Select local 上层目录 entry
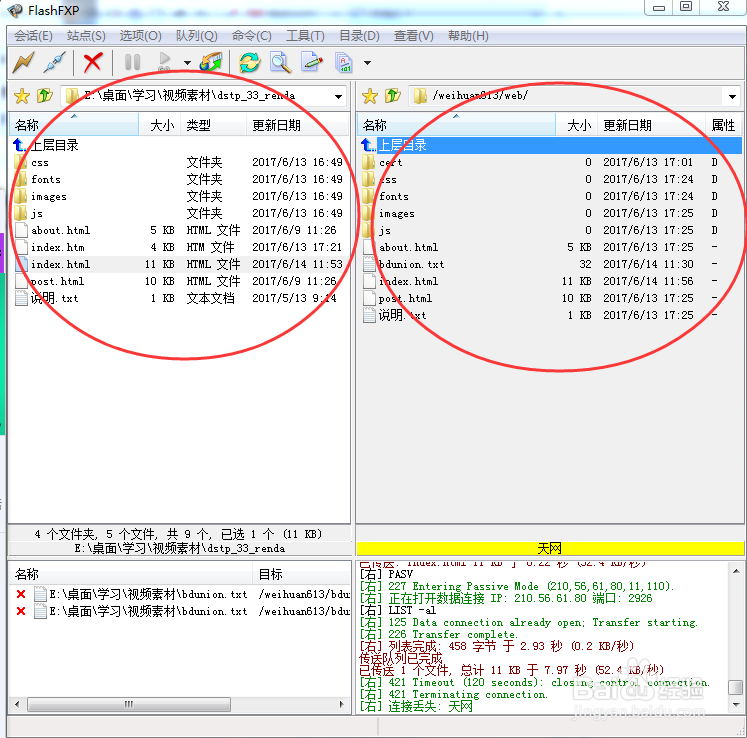Screen dimensions: 747x738 (x=46, y=145)
